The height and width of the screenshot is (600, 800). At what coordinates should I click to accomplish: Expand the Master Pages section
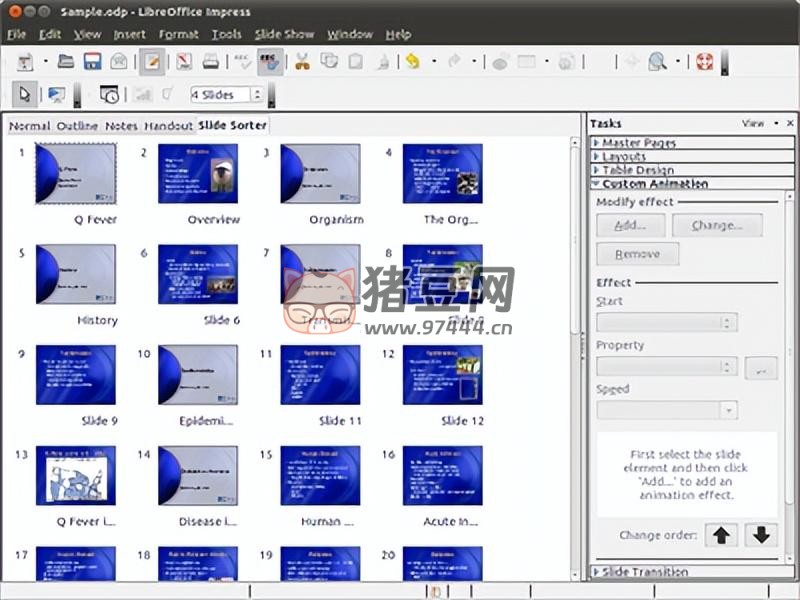click(639, 143)
